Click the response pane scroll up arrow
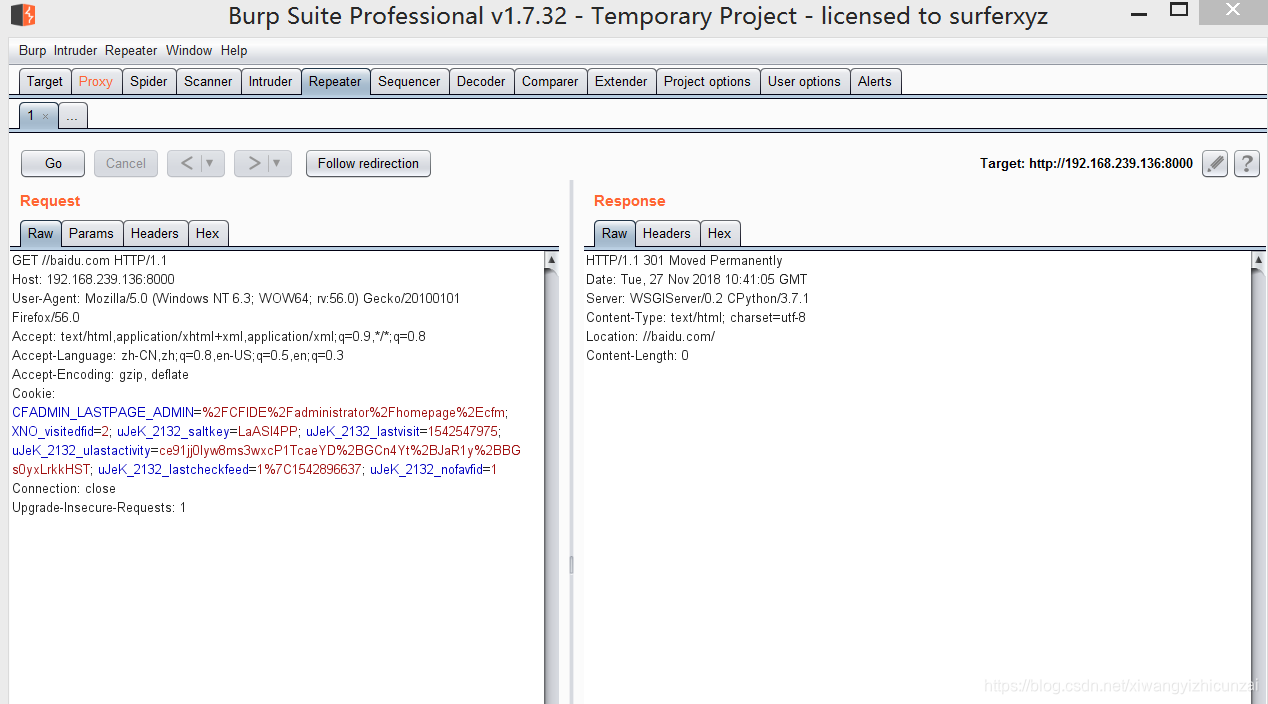The image size is (1268, 704). pos(1258,260)
